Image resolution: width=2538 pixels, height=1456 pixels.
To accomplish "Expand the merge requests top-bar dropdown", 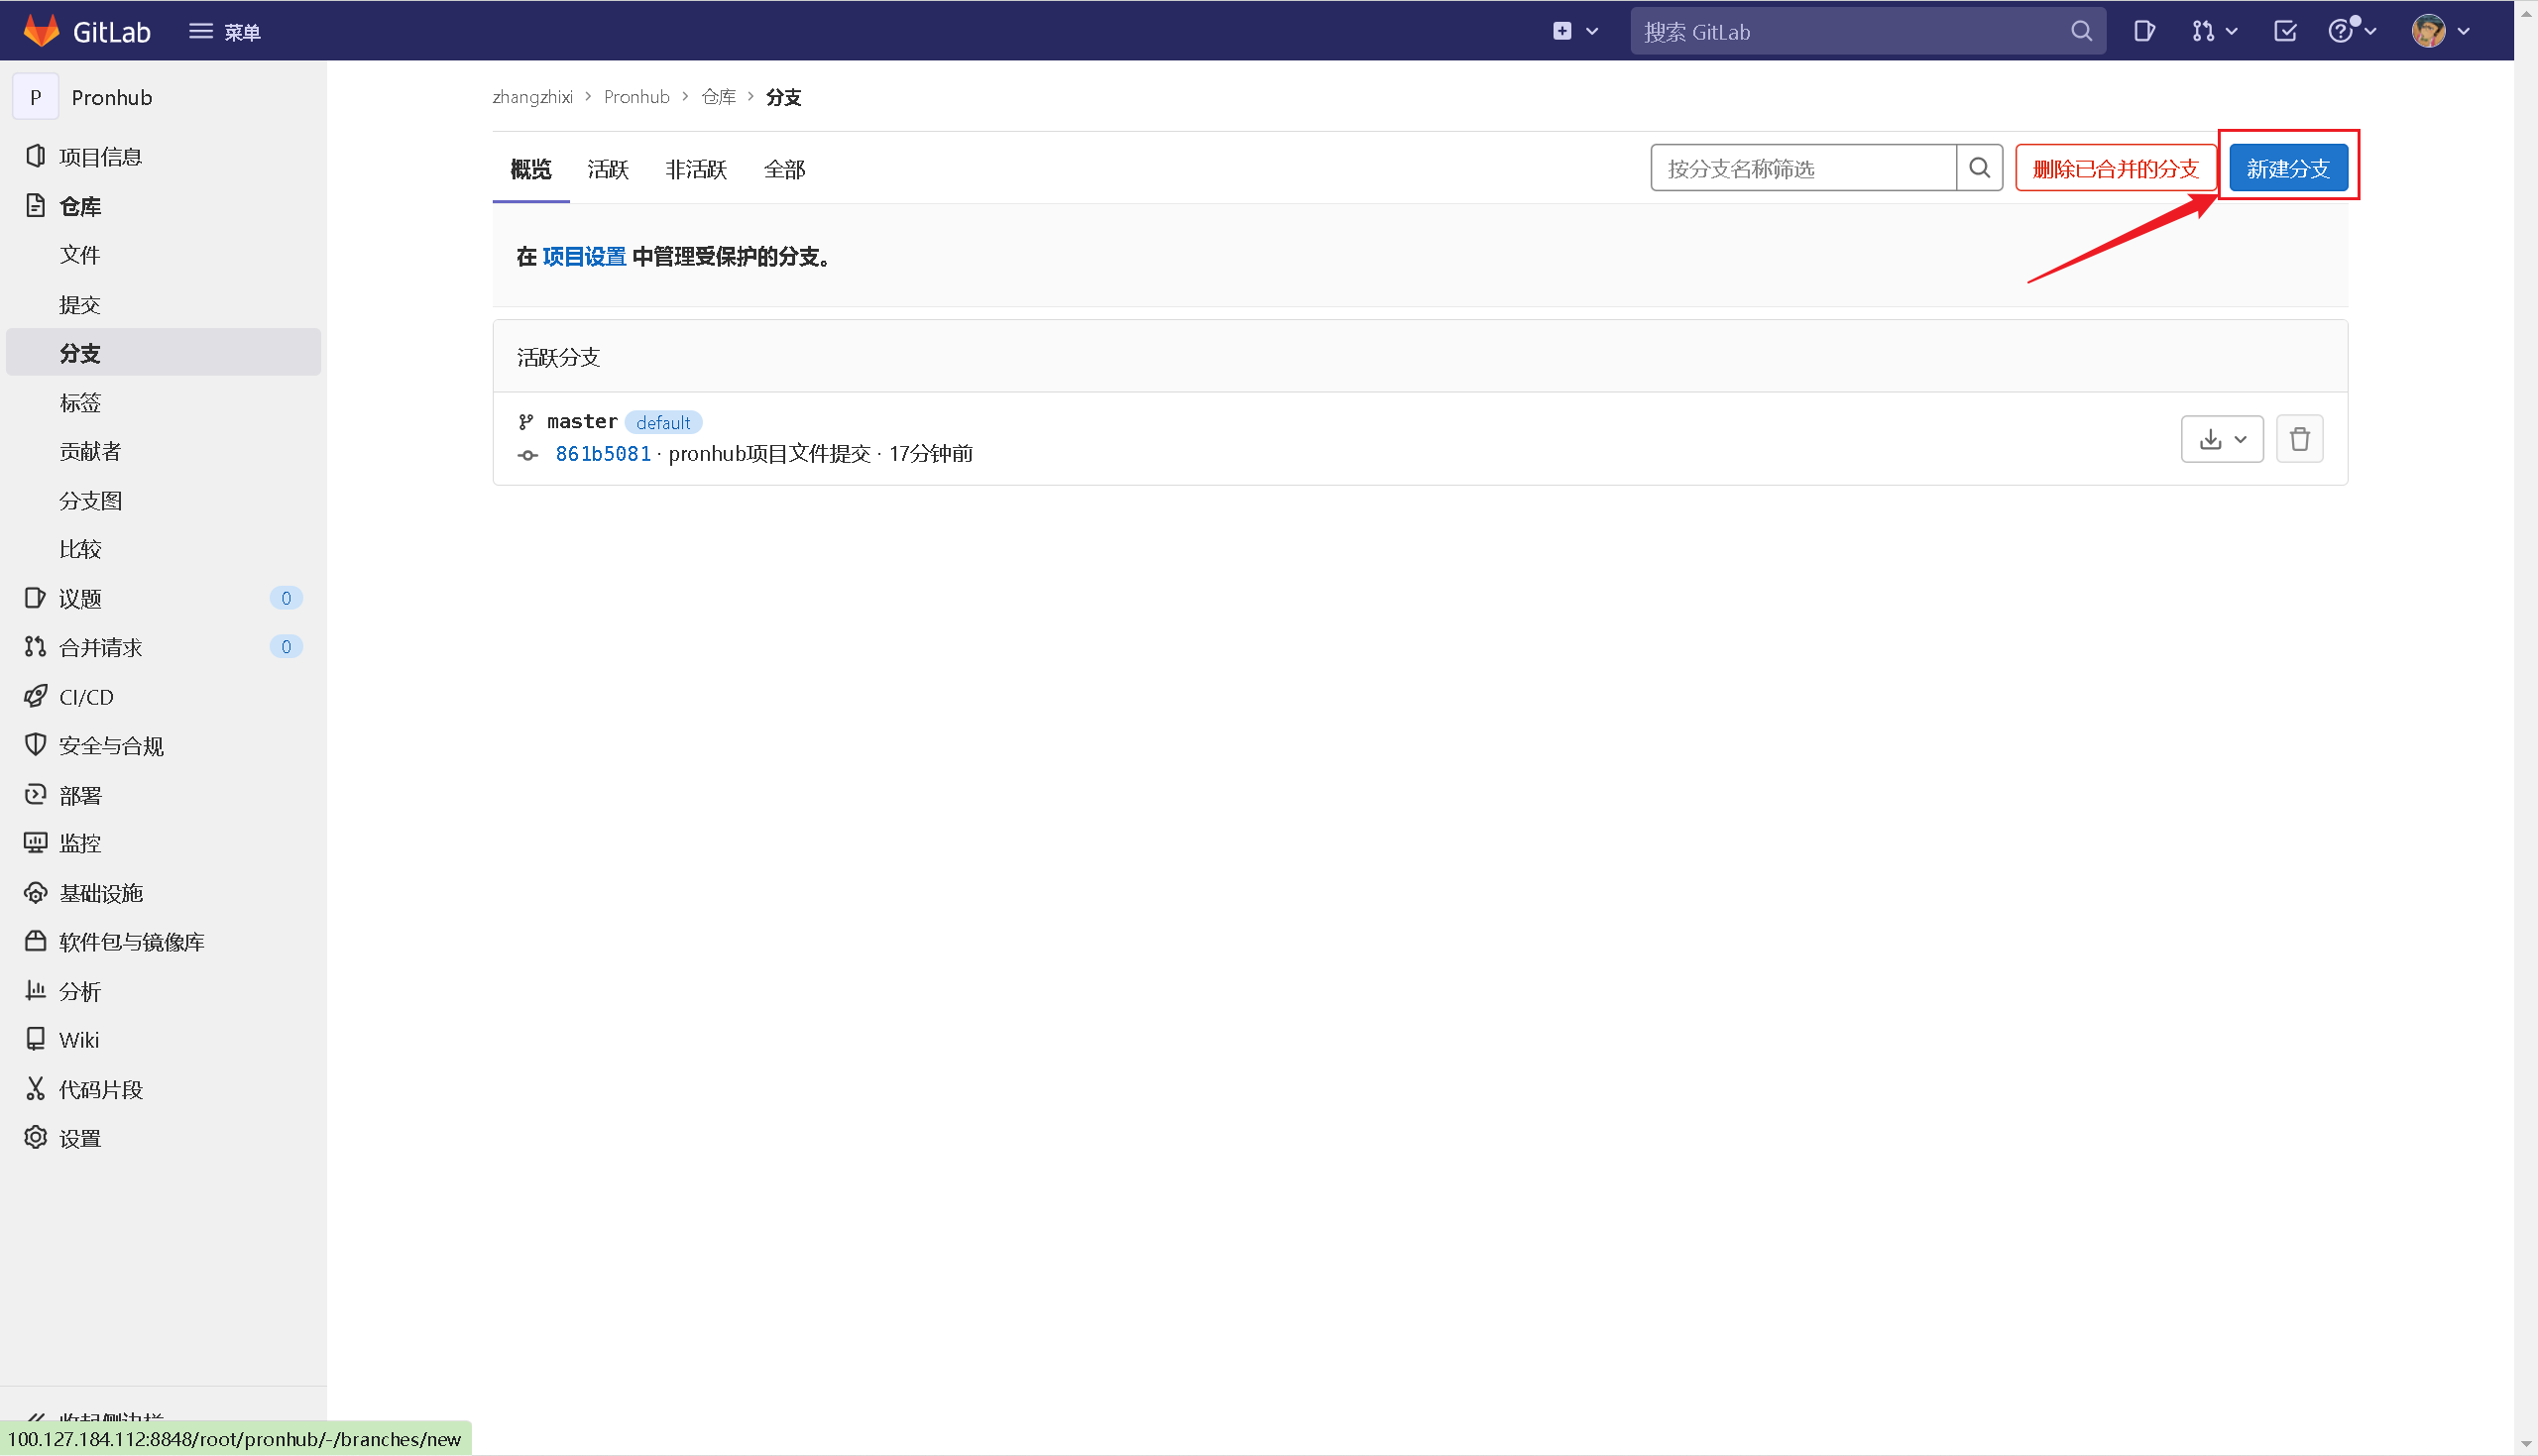I will click(x=2214, y=31).
